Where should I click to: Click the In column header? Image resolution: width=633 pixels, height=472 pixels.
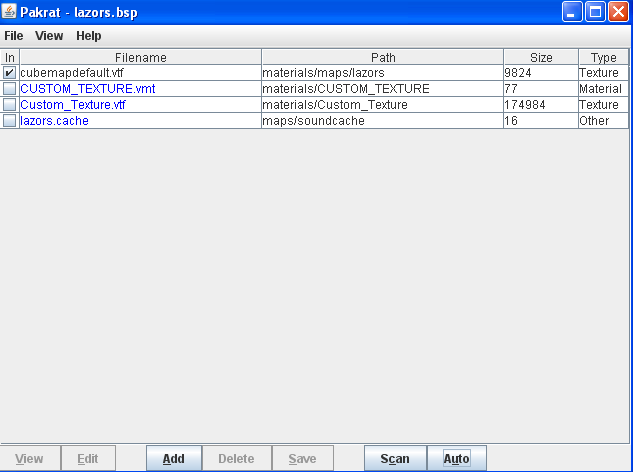click(9, 58)
